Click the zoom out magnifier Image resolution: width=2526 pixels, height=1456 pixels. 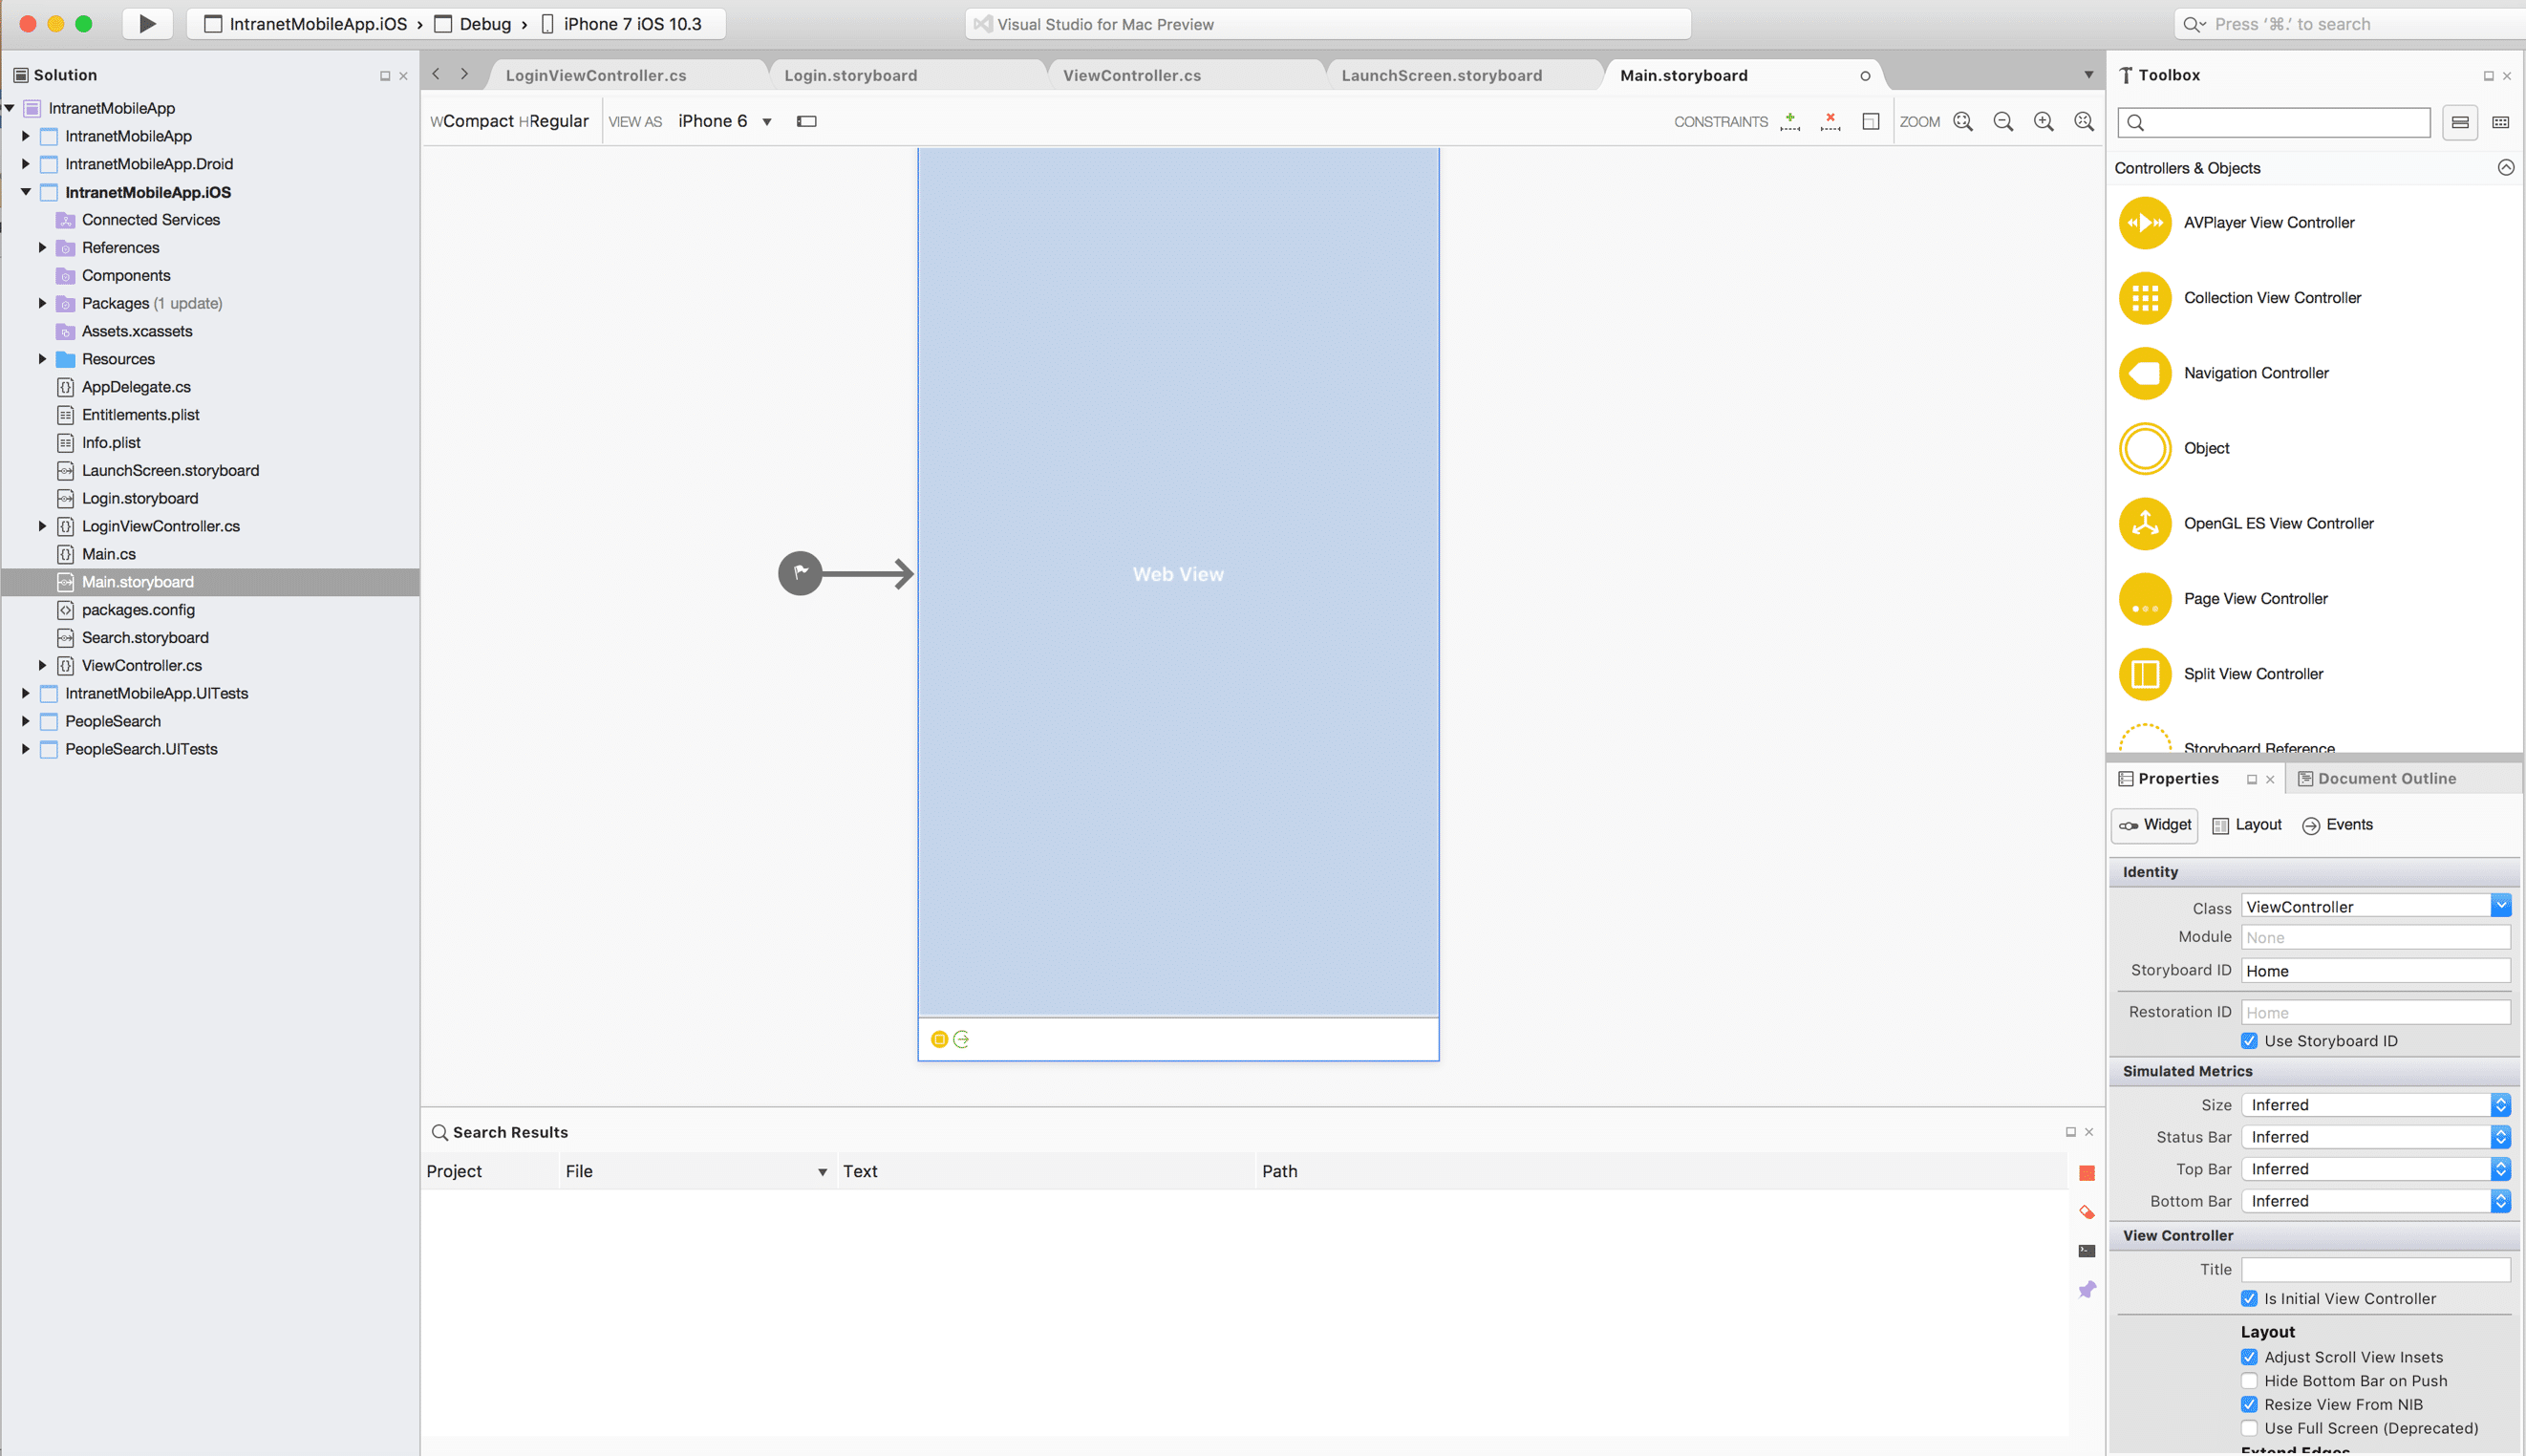point(2003,121)
